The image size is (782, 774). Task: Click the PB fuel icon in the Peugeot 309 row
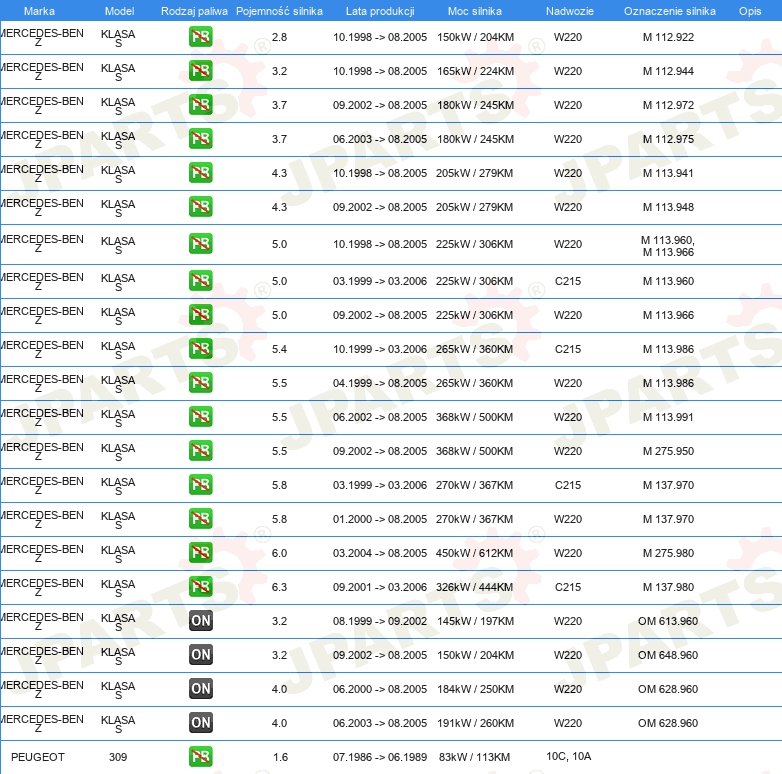click(x=200, y=757)
